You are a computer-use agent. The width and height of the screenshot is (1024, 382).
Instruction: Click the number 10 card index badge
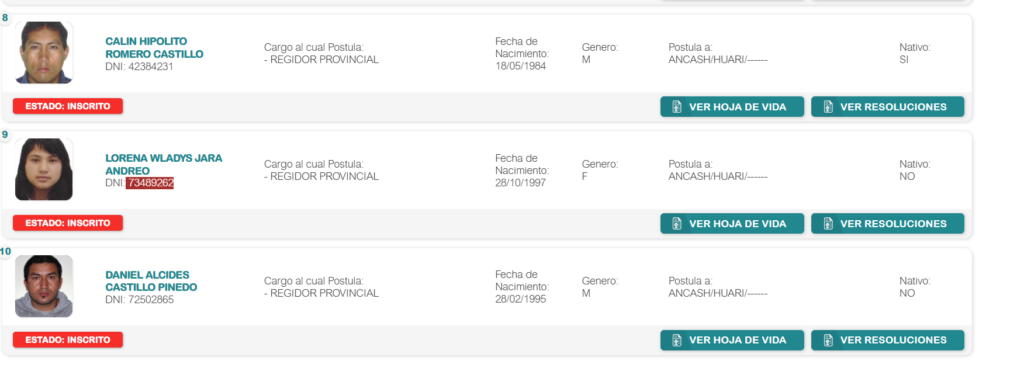(x=5, y=251)
